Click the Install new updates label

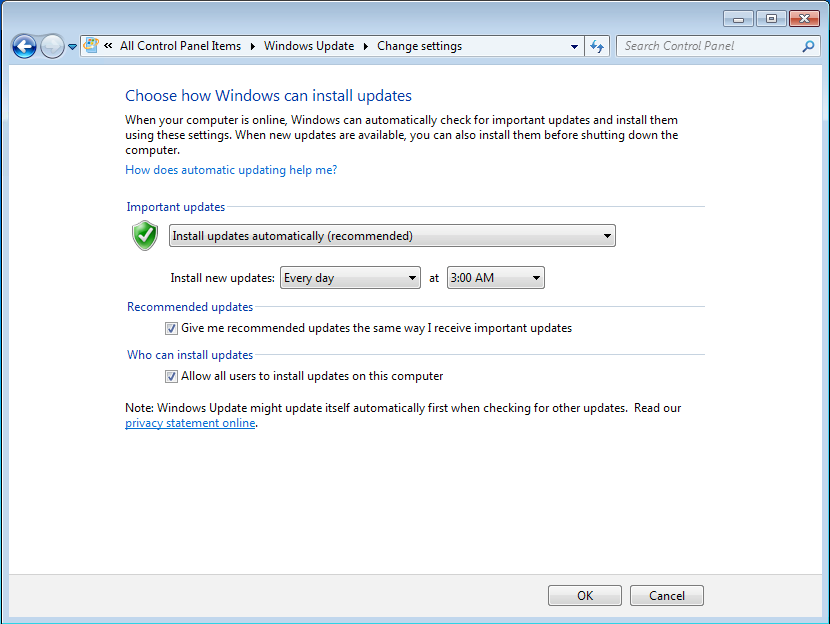click(222, 278)
